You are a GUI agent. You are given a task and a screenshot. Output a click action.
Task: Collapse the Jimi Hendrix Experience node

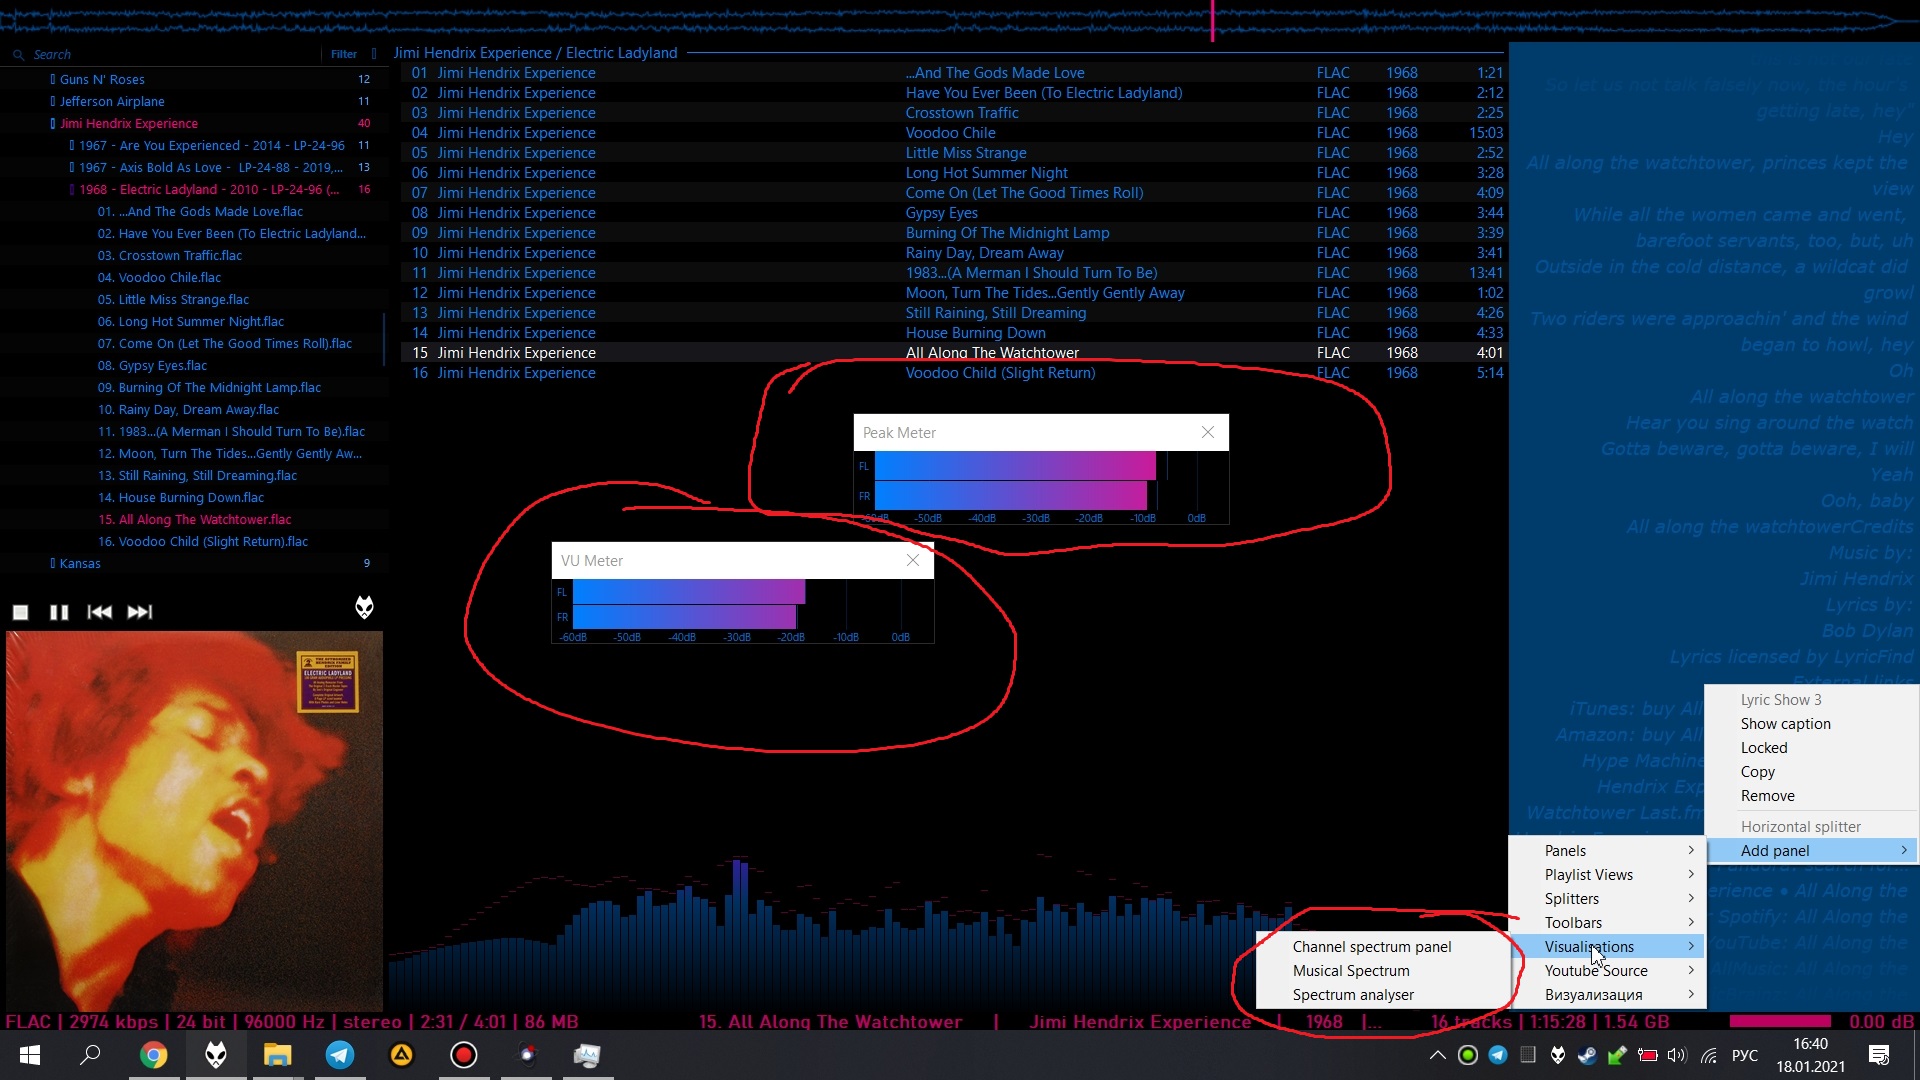(x=53, y=123)
